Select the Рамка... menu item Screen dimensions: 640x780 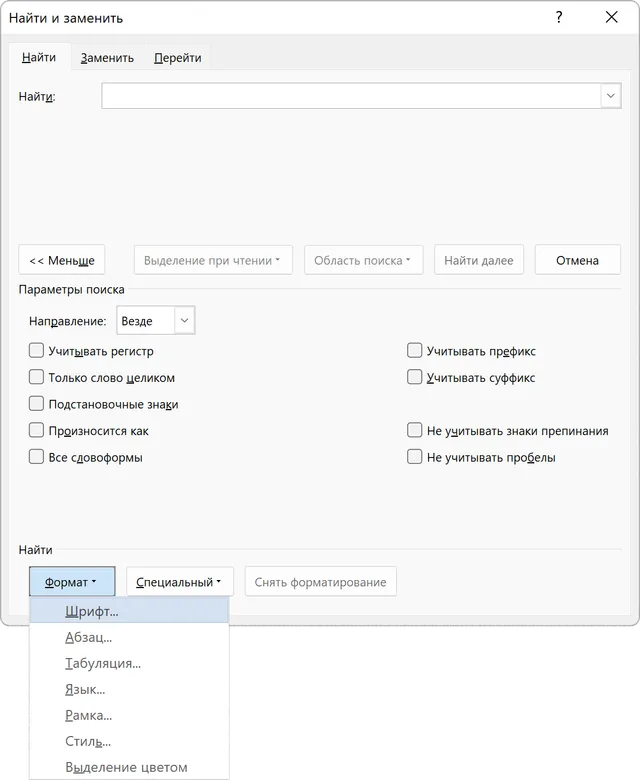[129, 715]
